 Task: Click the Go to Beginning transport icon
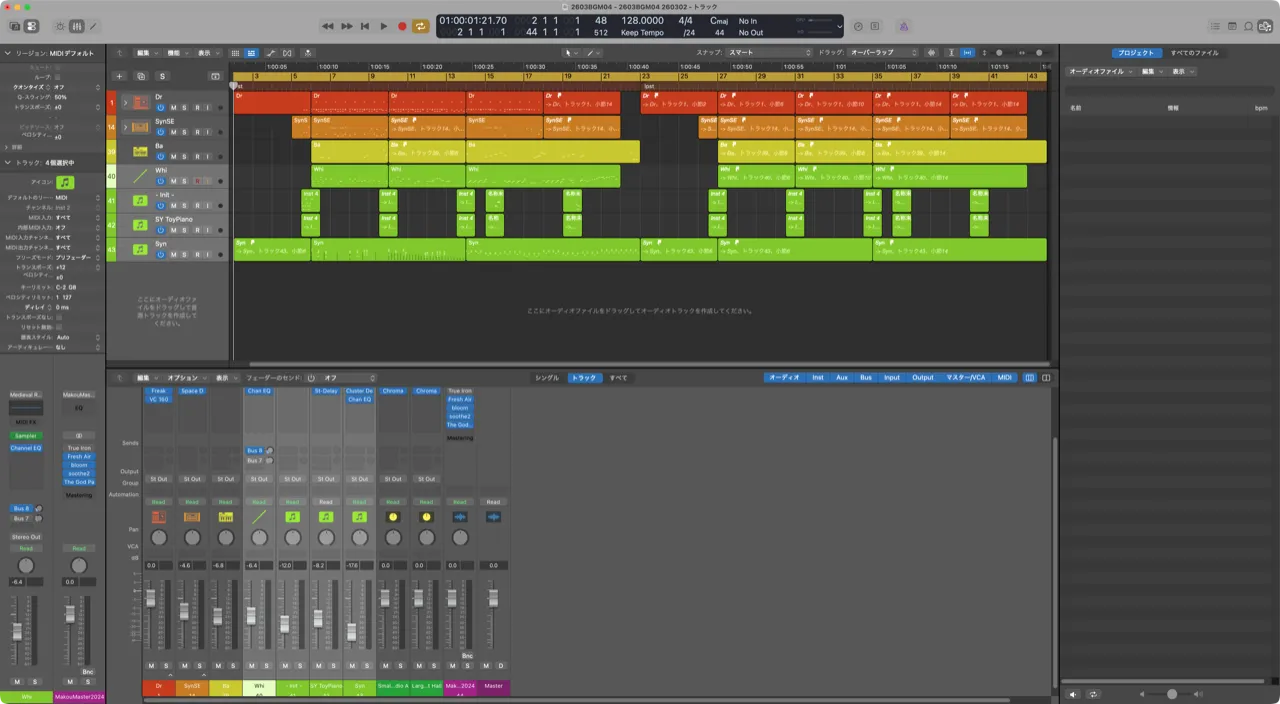(x=365, y=26)
